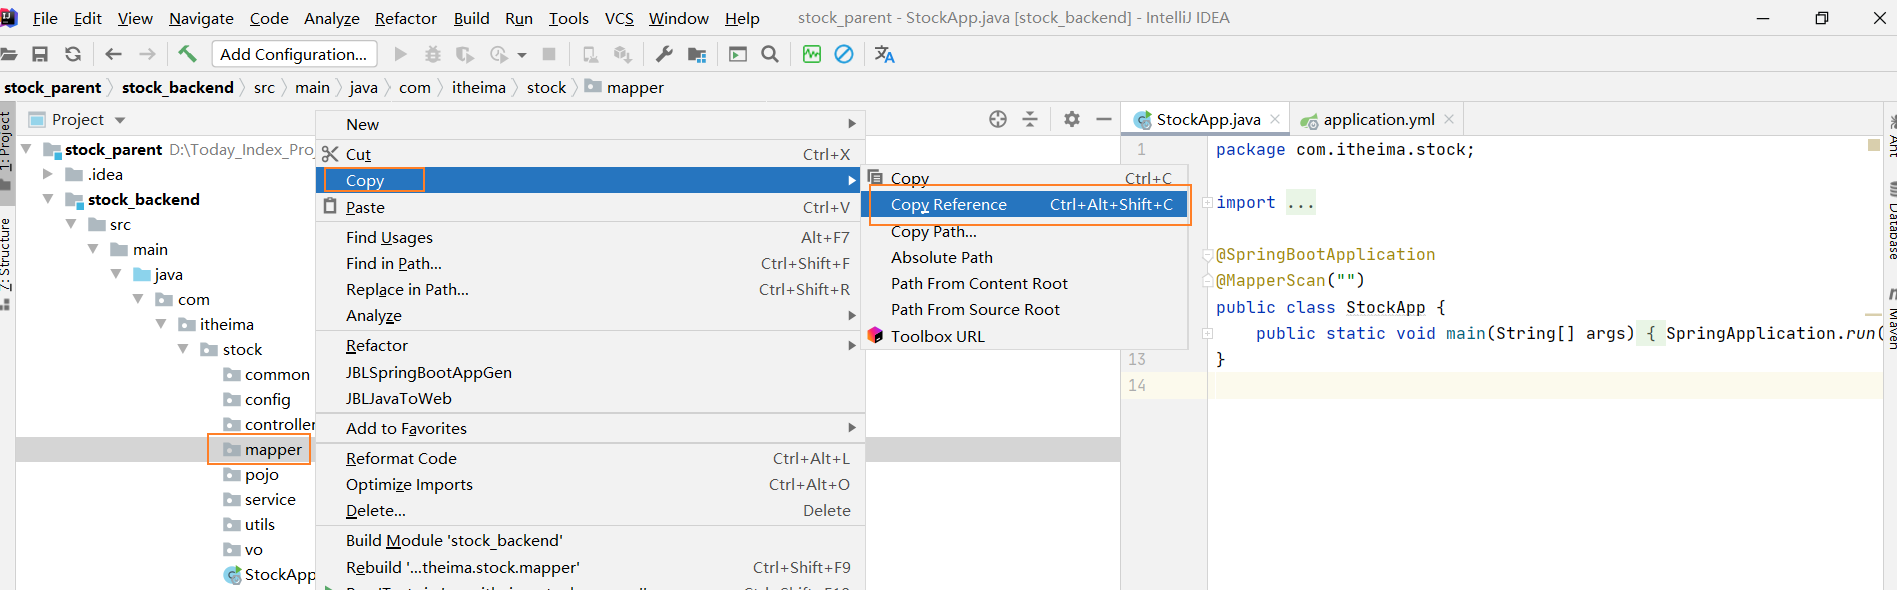This screenshot has width=1897, height=590.
Task: Collapse the src folder node
Action: tap(71, 224)
